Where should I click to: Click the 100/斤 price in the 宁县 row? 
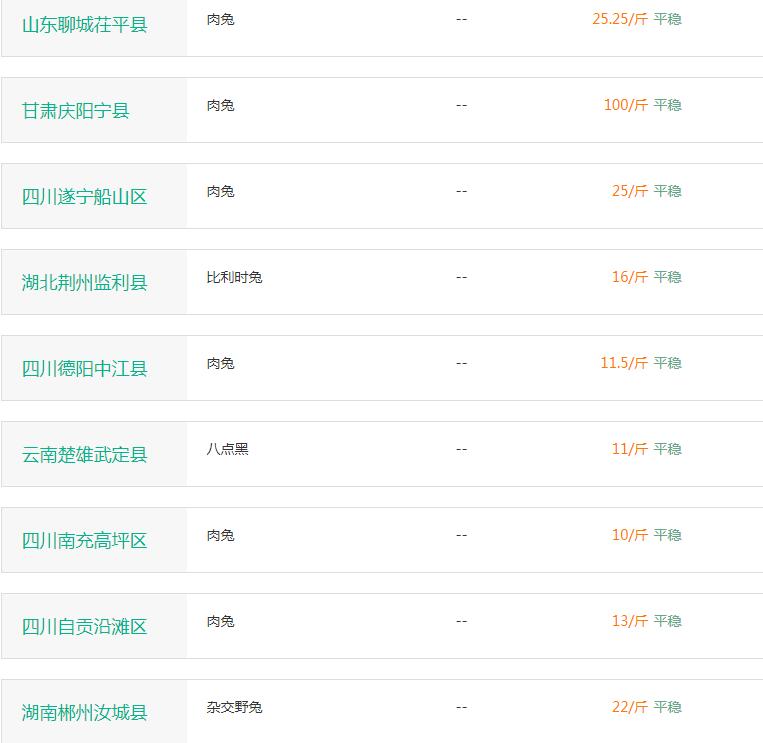click(626, 105)
